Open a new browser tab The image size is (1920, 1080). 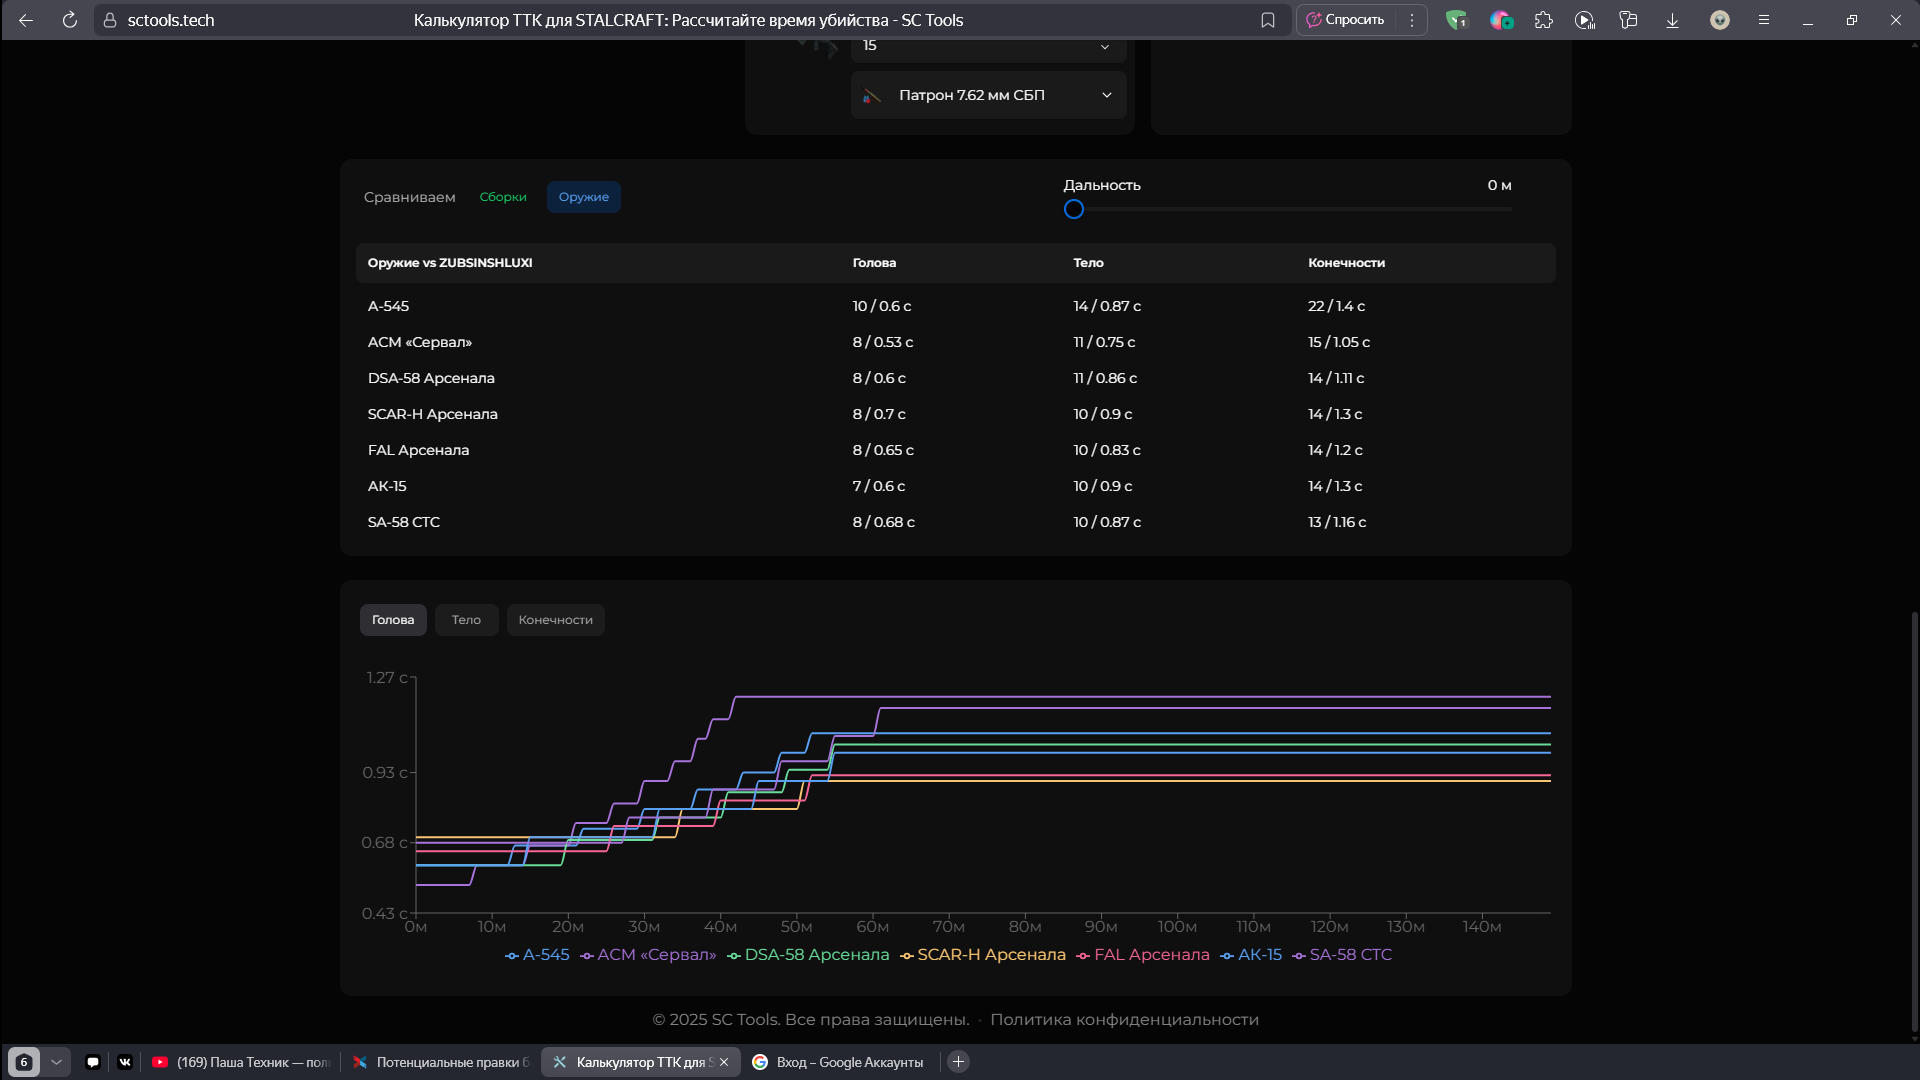pyautogui.click(x=958, y=1062)
